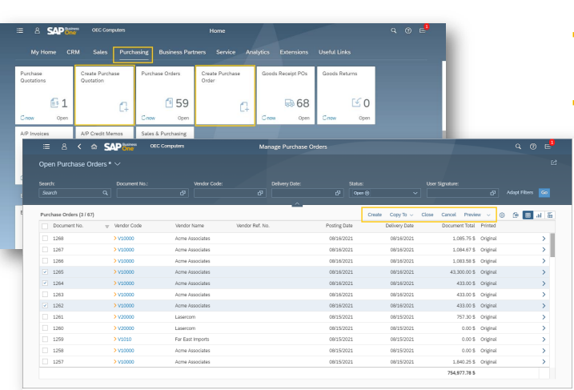Click magnifier icon in the Search field
Viewport: 574px width, 390px height.
point(105,193)
